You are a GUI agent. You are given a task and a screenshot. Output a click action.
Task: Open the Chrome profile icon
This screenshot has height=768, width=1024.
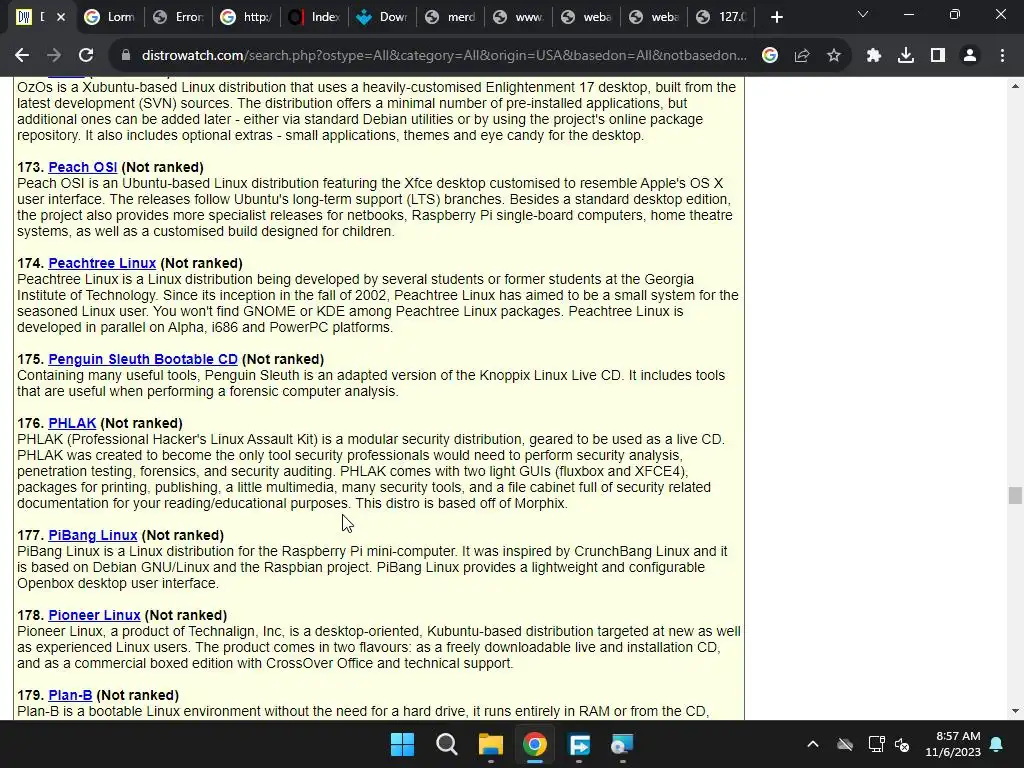970,56
